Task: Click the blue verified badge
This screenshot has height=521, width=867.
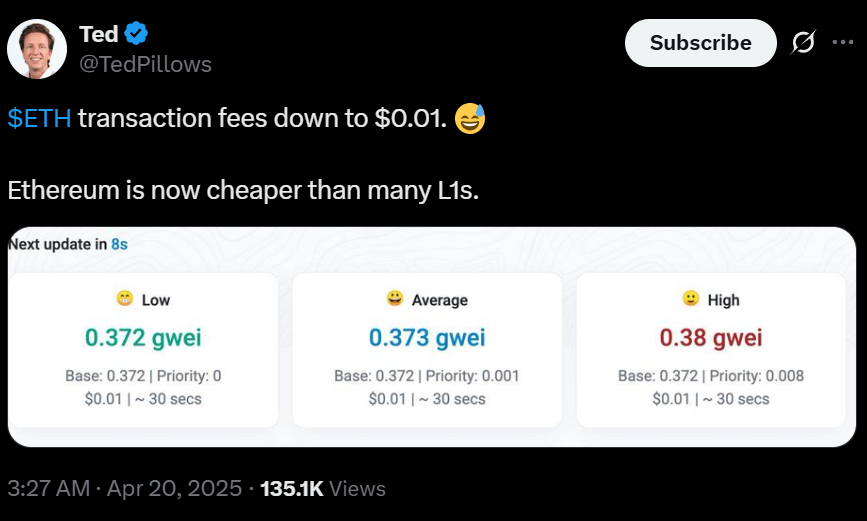Action: click(137, 34)
